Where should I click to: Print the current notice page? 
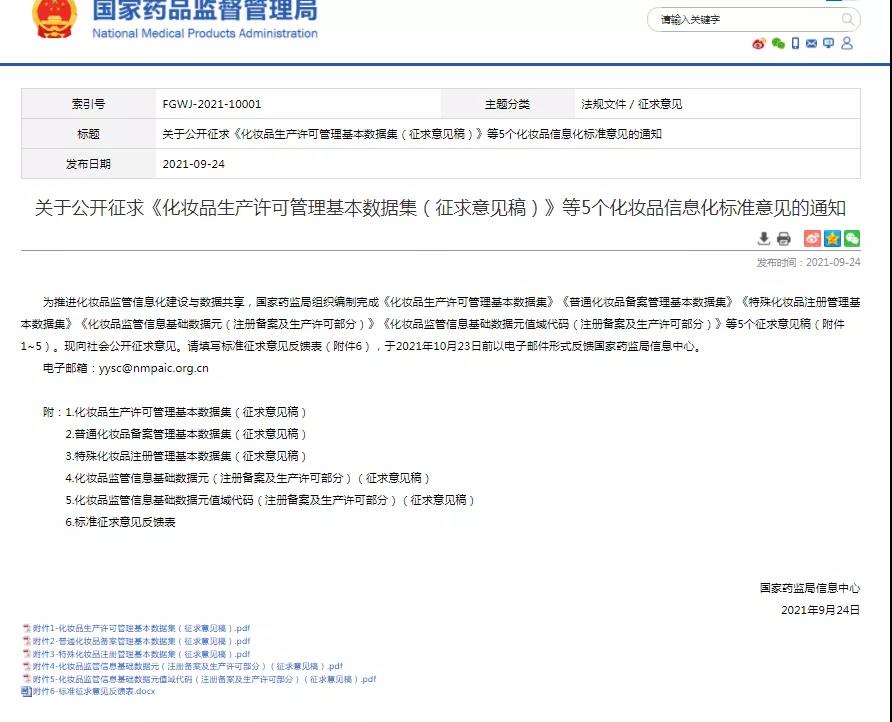click(784, 240)
